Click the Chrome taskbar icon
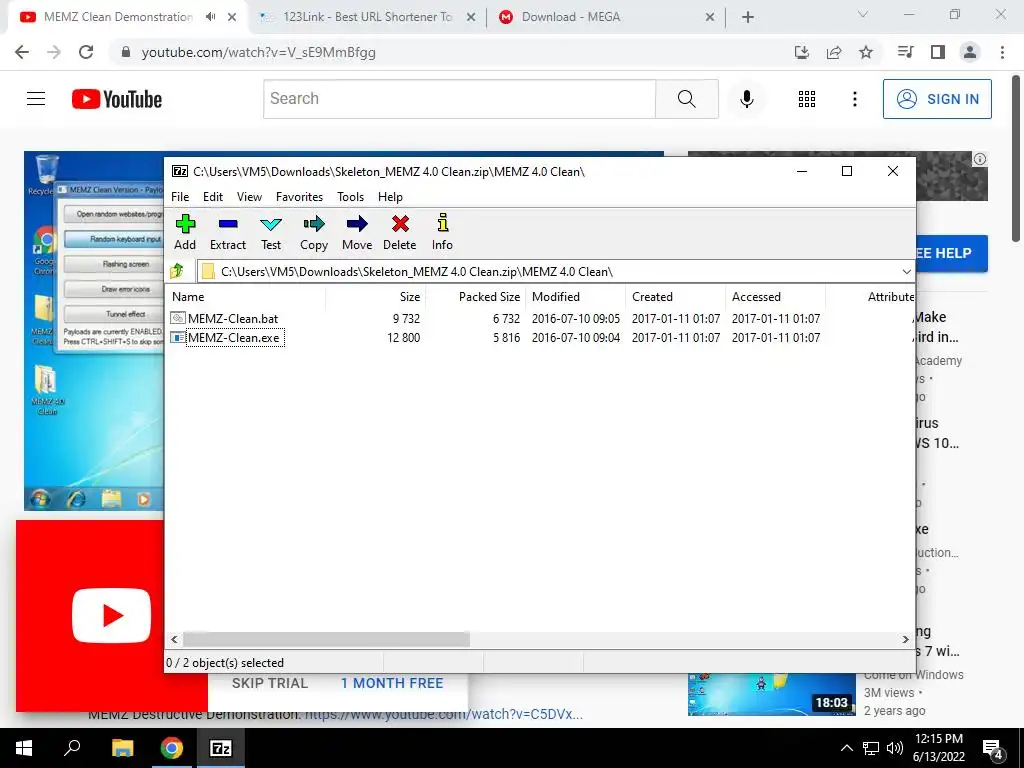 click(x=172, y=748)
